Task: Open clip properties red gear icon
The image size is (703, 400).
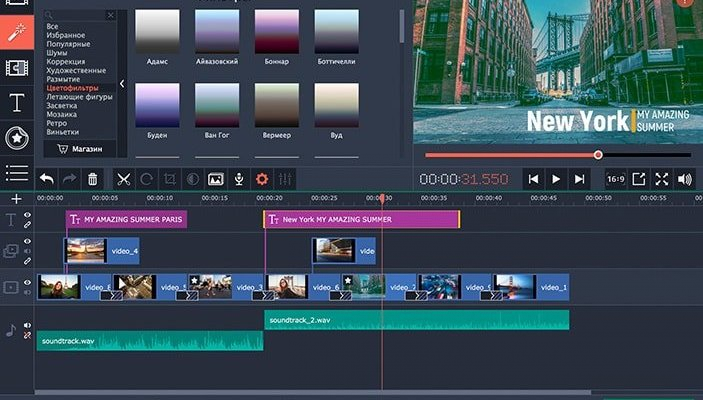Action: coord(263,179)
